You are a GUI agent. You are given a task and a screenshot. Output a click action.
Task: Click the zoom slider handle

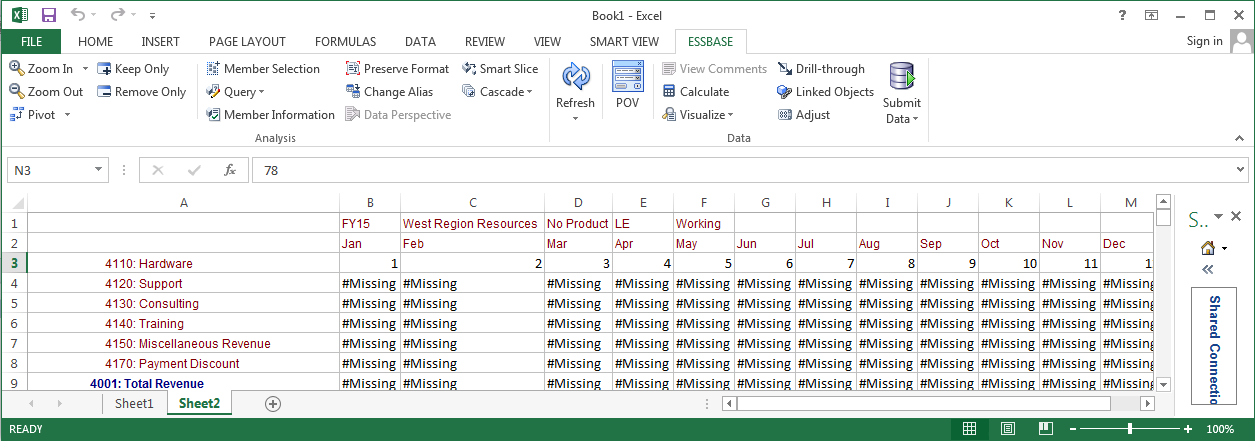[x=1130, y=429]
